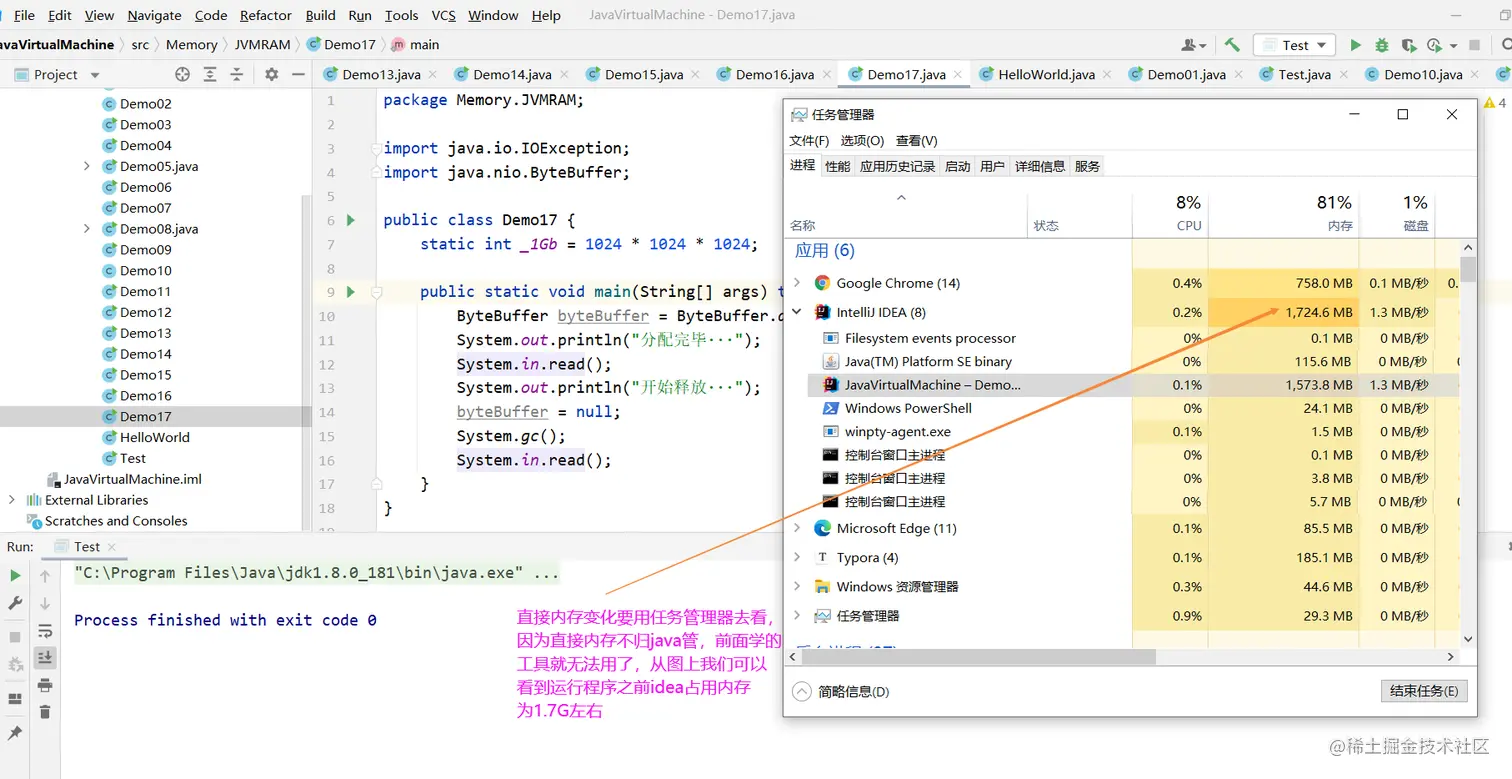Viewport: 1512px width, 779px height.
Task: Expand Google Chrome (14) process group
Action: pos(797,283)
